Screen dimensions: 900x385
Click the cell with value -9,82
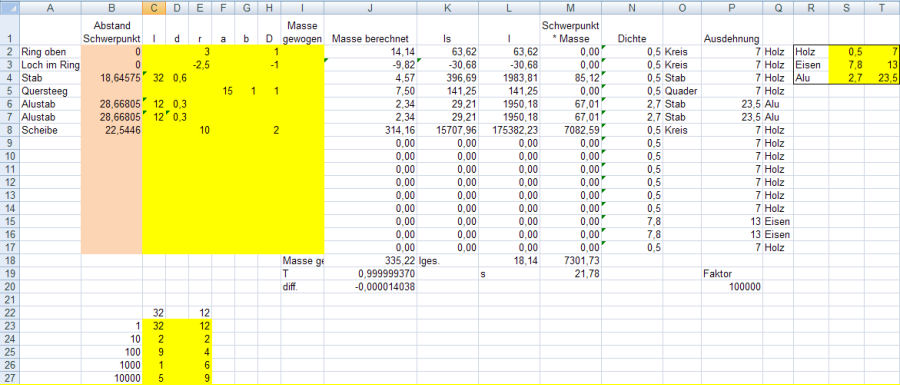370,65
